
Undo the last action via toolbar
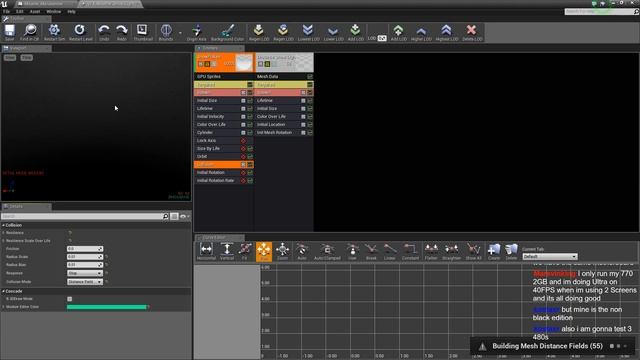(104, 32)
